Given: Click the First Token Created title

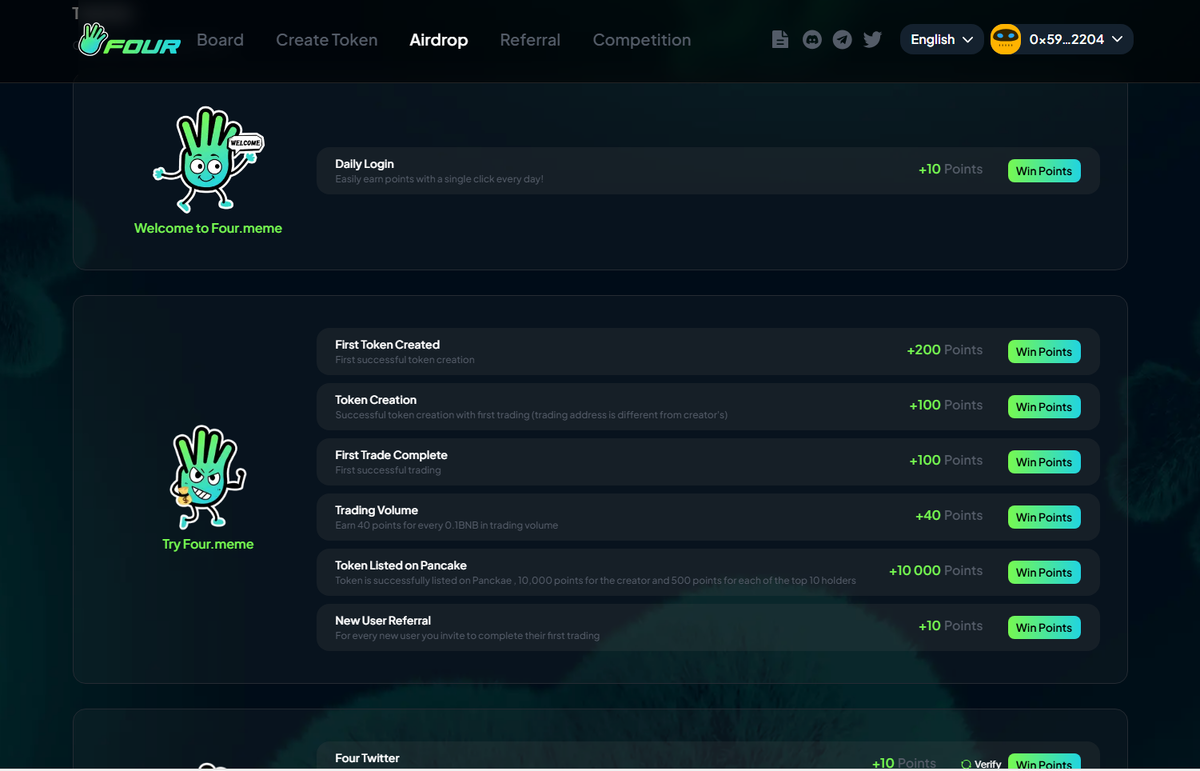Looking at the screenshot, I should (x=387, y=345).
